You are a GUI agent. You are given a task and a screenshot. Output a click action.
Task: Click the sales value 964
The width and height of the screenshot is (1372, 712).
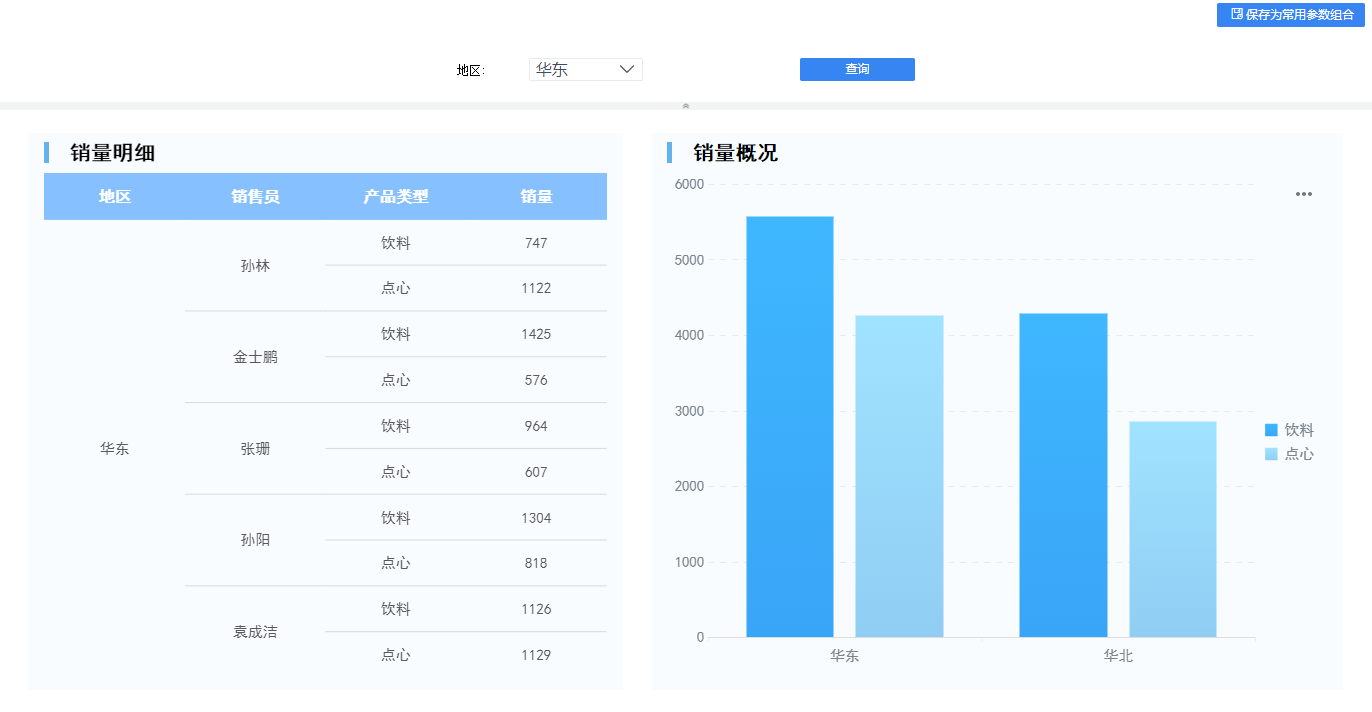[x=536, y=426]
